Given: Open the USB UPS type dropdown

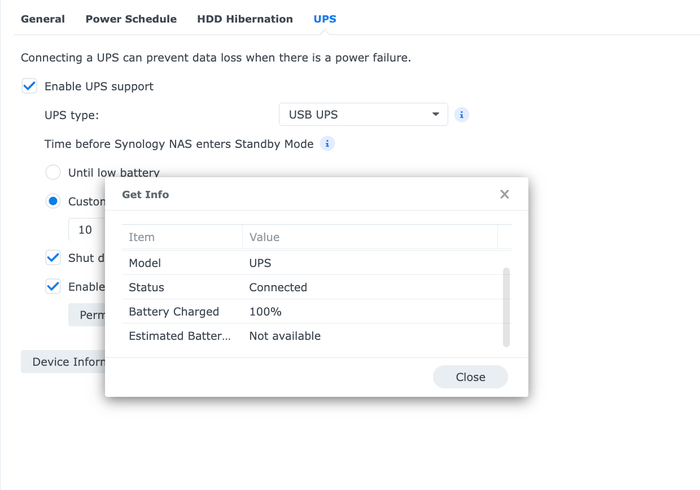Looking at the screenshot, I should (x=363, y=115).
